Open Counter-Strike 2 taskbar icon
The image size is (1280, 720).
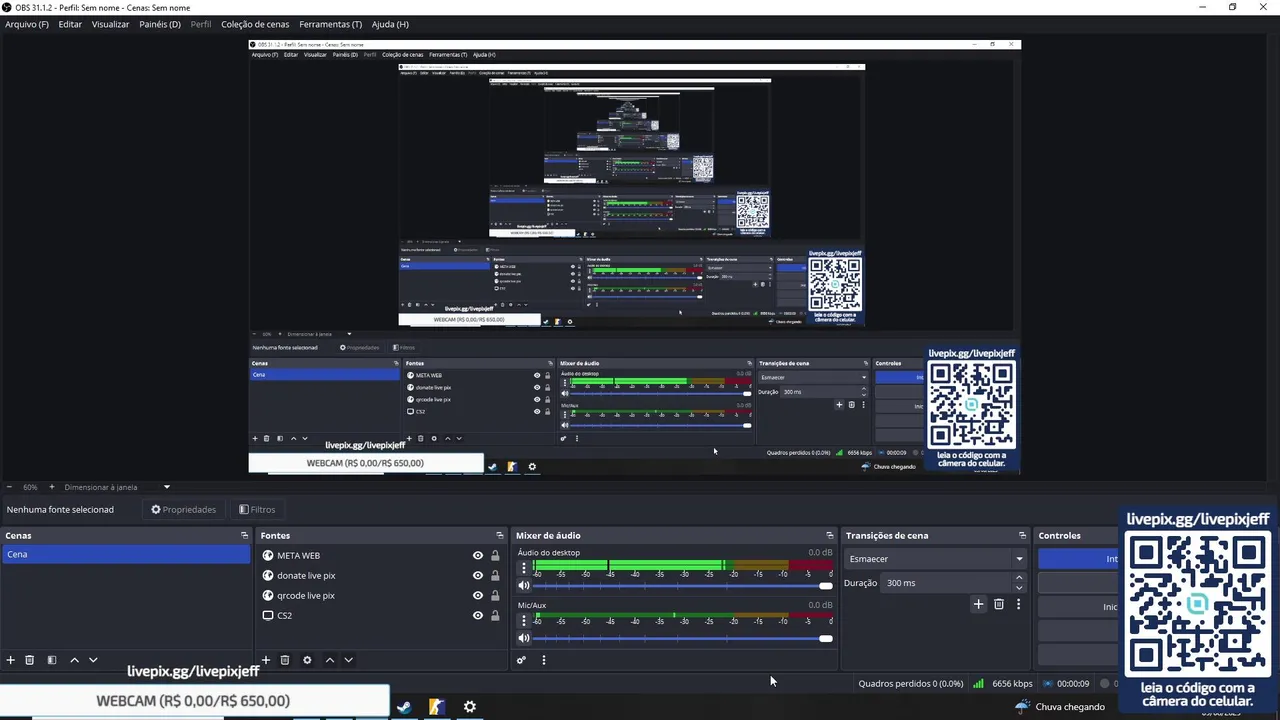(x=436, y=707)
